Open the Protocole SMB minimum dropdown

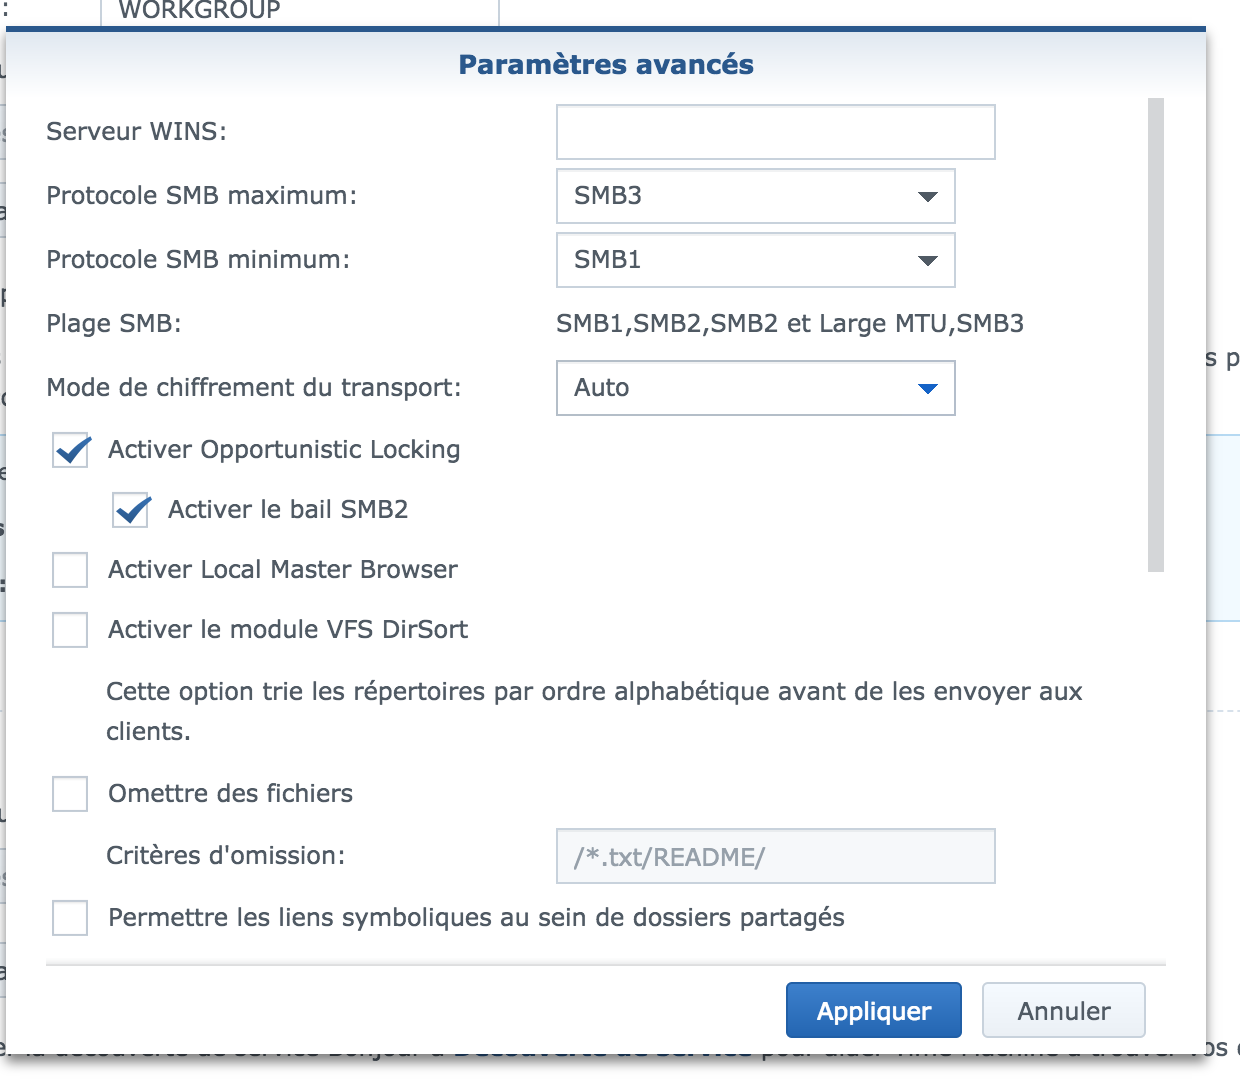[756, 260]
